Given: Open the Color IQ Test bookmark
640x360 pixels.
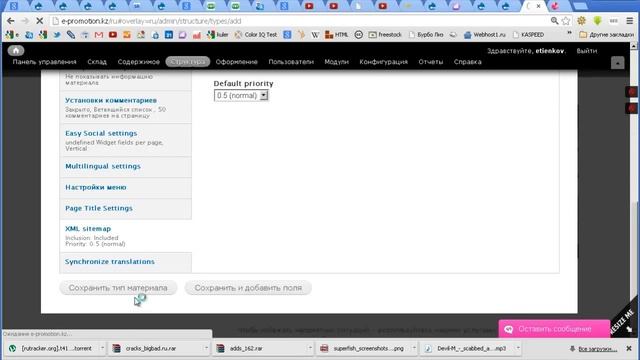Looking at the screenshot, I should (256, 35).
